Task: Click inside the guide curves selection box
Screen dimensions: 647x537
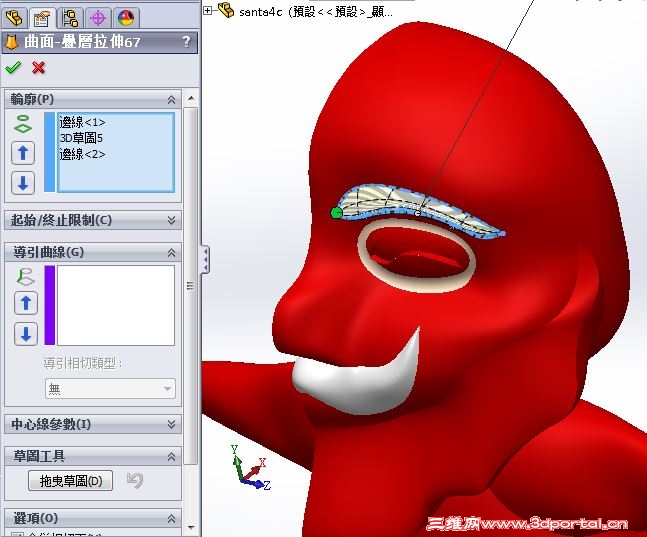Action: pyautogui.click(x=116, y=305)
